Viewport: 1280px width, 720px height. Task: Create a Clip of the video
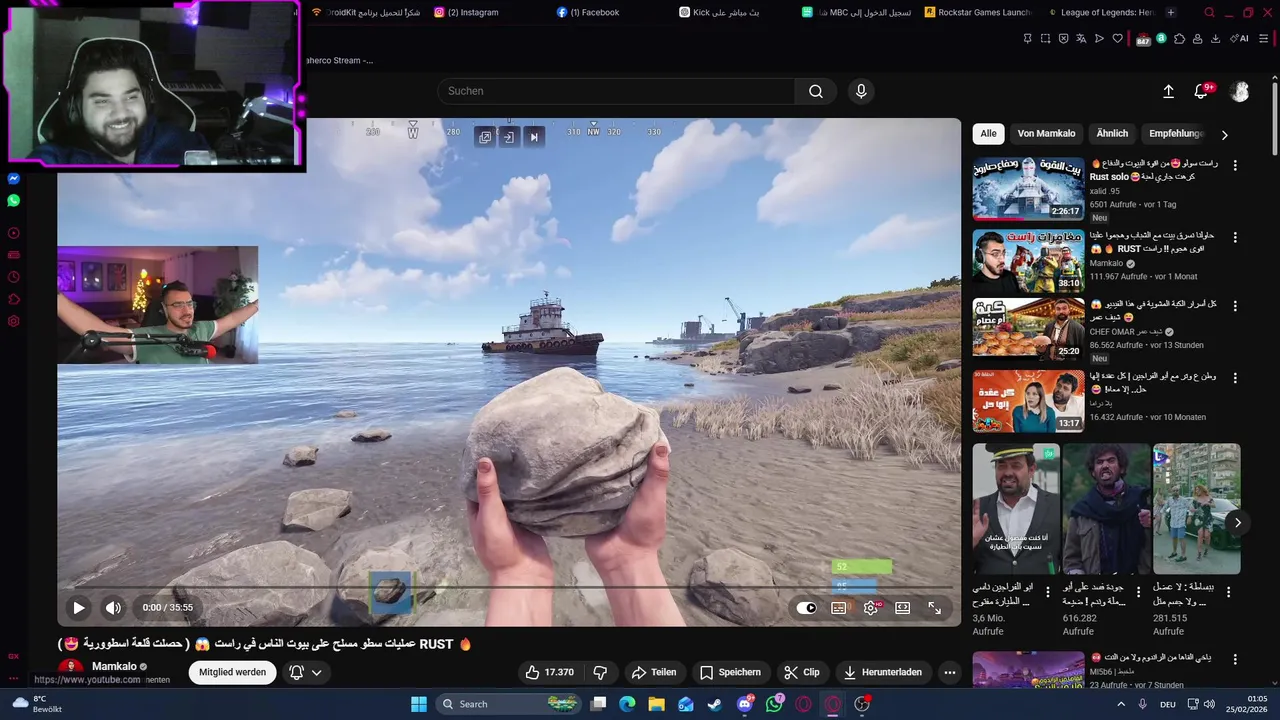point(802,672)
